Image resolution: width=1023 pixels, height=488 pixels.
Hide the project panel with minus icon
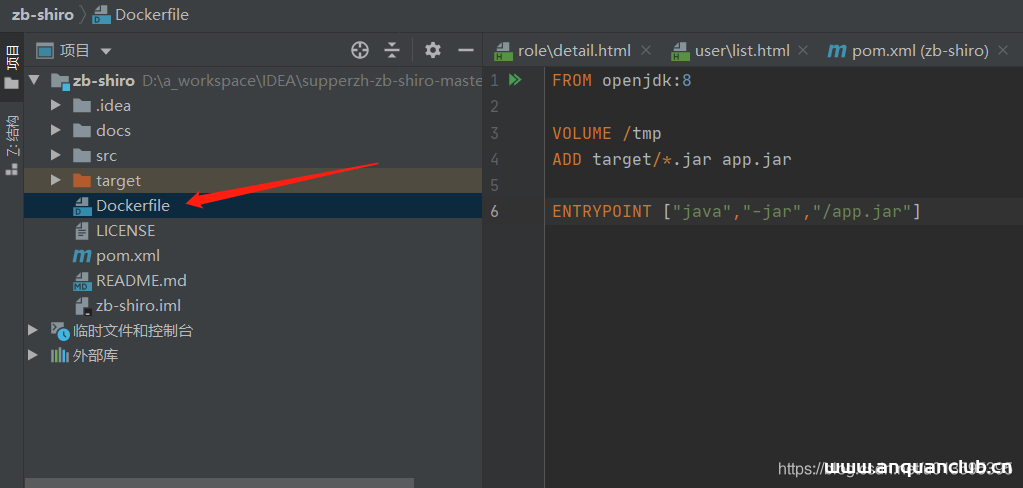click(465, 50)
